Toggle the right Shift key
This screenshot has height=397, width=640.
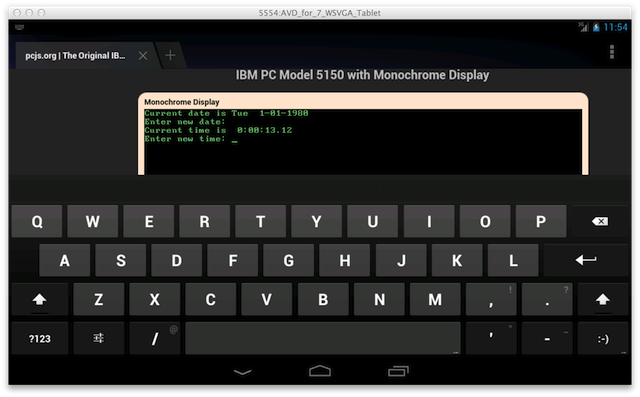click(x=603, y=299)
